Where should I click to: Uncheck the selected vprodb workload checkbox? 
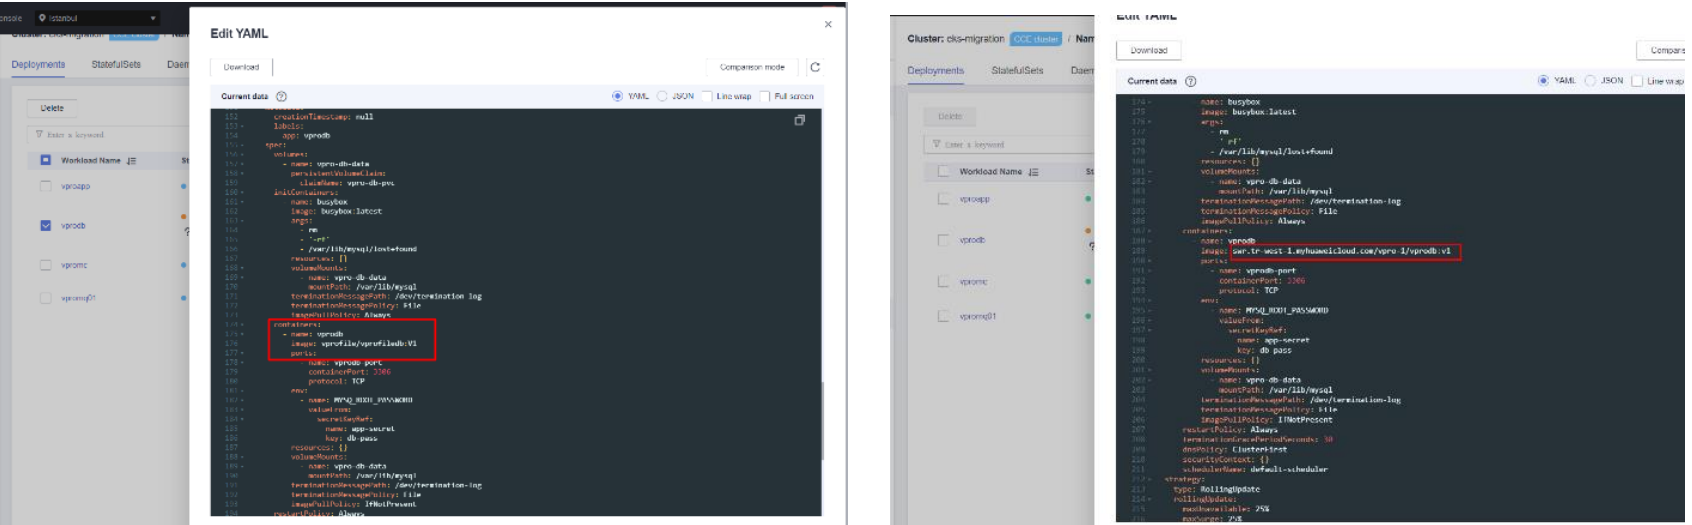(x=45, y=226)
